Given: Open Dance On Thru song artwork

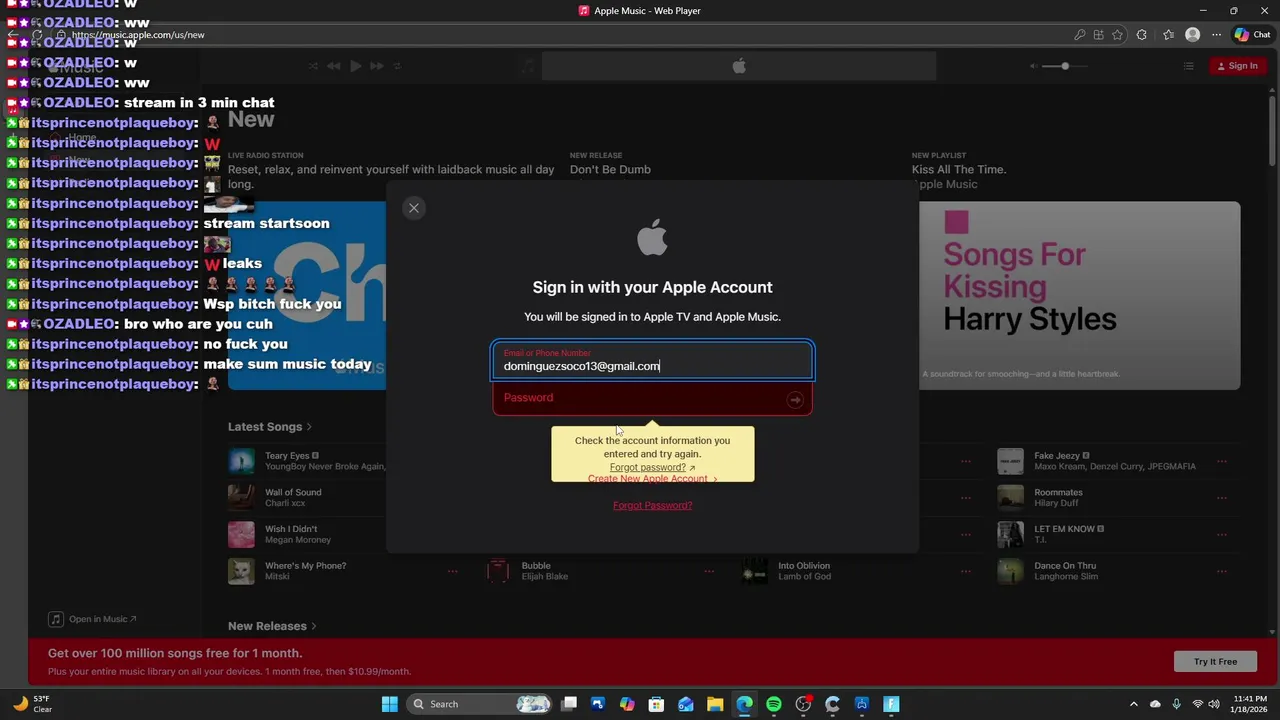Looking at the screenshot, I should 1011,571.
